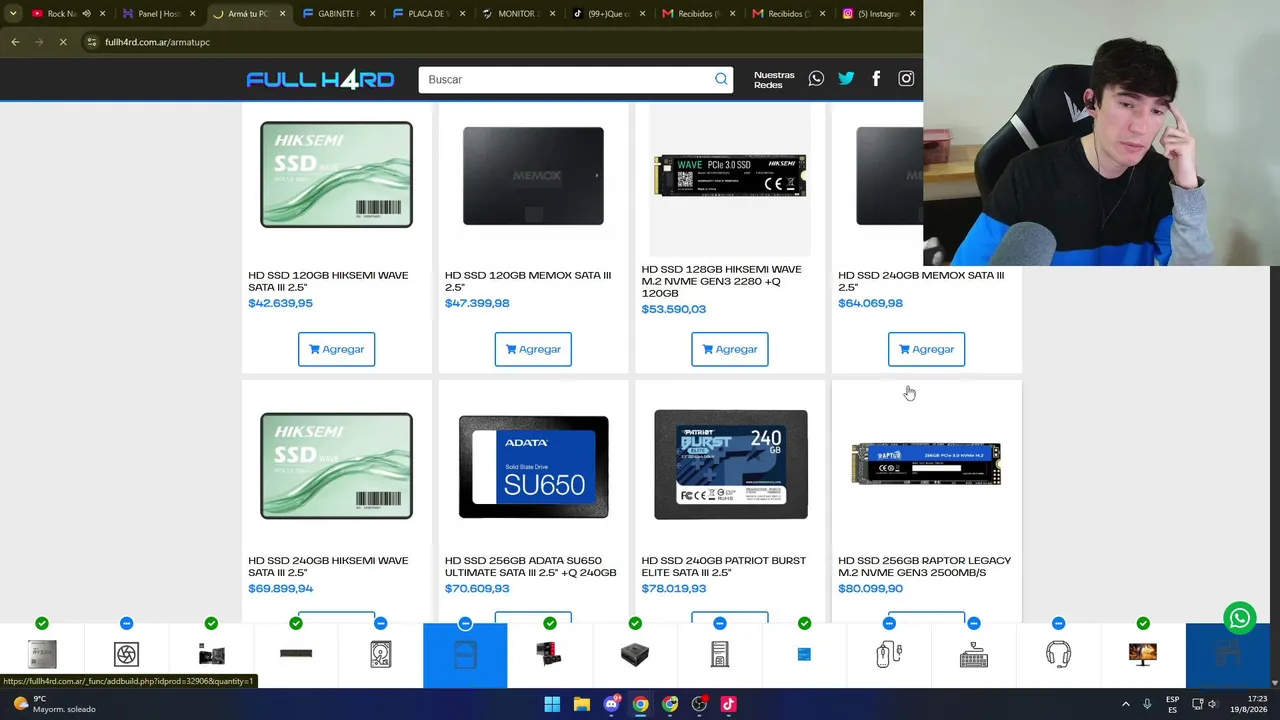Add the 128GB Hiksemi Wave M.2 NVMe SSD

(730, 349)
